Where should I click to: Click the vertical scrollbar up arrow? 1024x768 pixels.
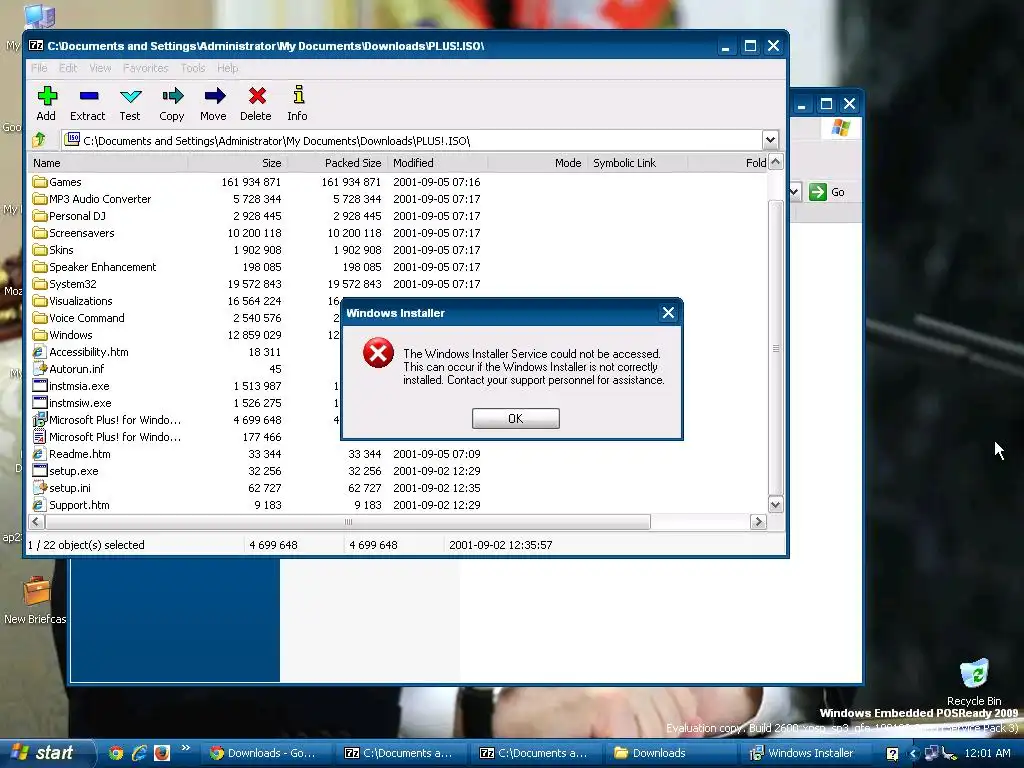(775, 162)
